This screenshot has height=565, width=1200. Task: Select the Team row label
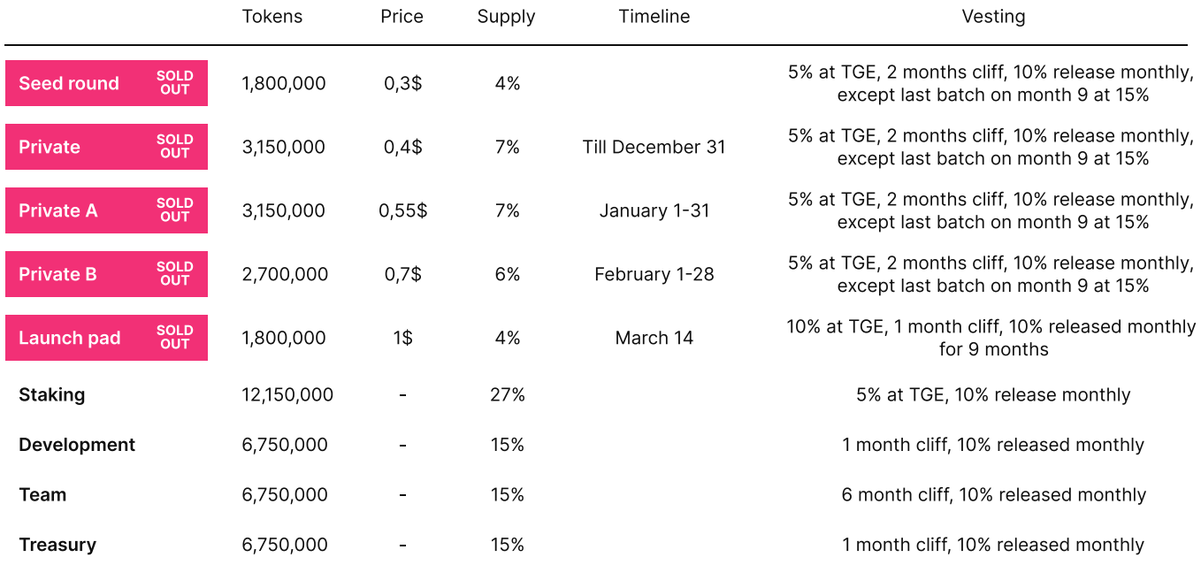pos(43,495)
